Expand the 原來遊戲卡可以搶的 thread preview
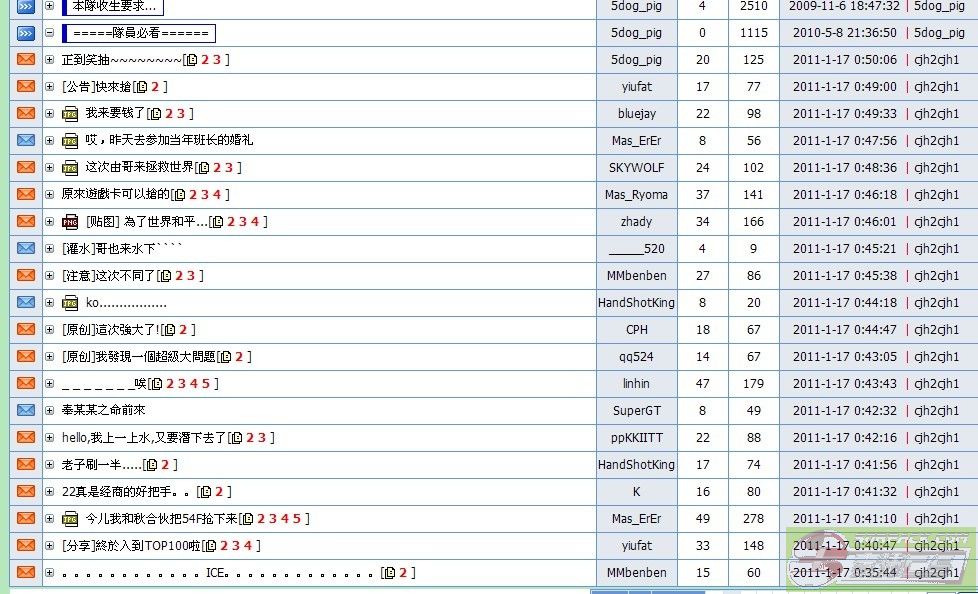978x594 pixels. (x=50, y=194)
